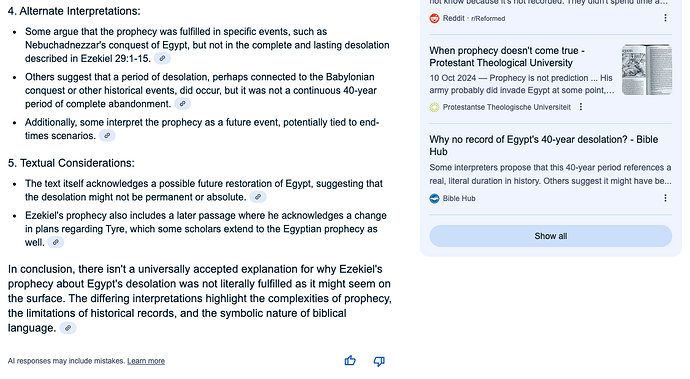690x379 pixels.
Task: Open citation link after 'prophecy as well'
Action: [55, 242]
